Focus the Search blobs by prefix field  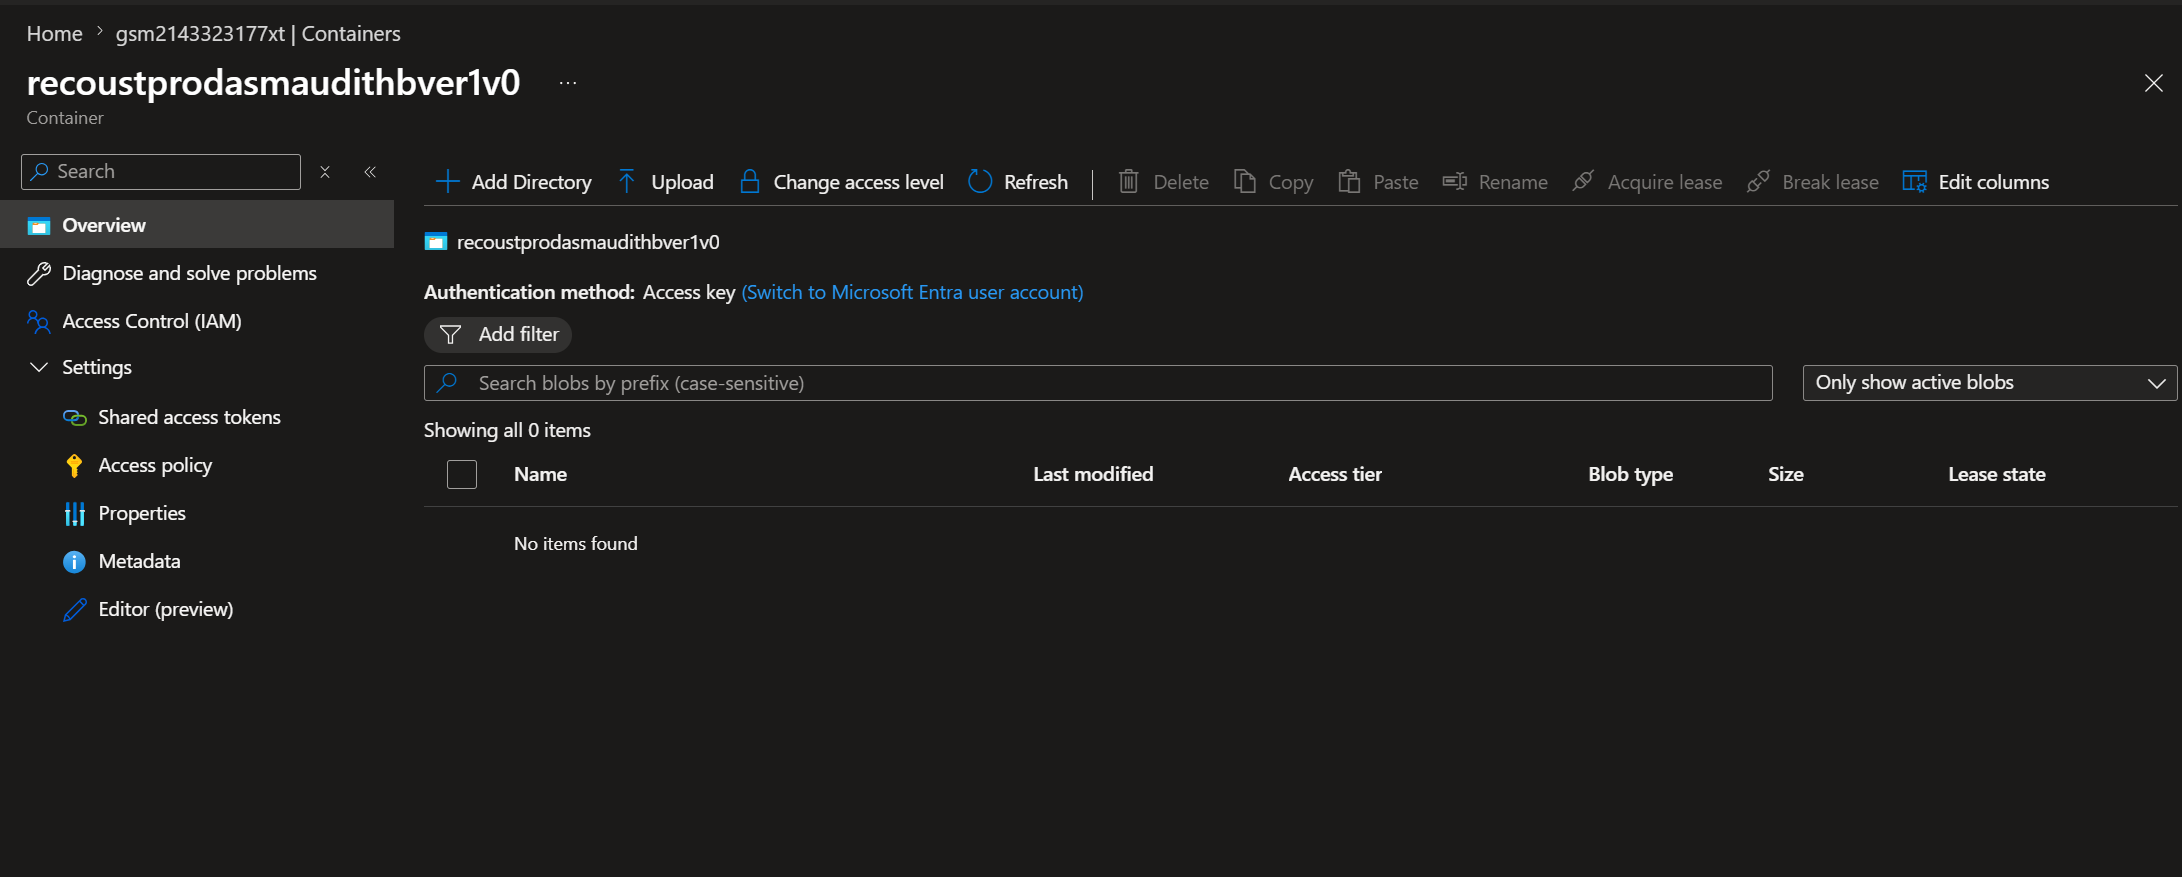pyautogui.click(x=1098, y=383)
